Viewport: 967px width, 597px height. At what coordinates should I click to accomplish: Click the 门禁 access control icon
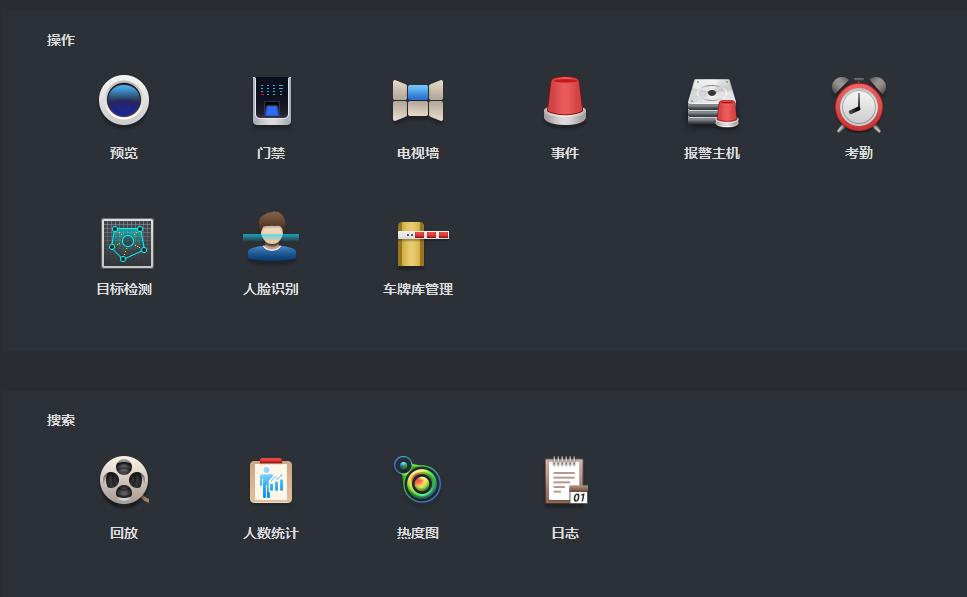click(270, 100)
